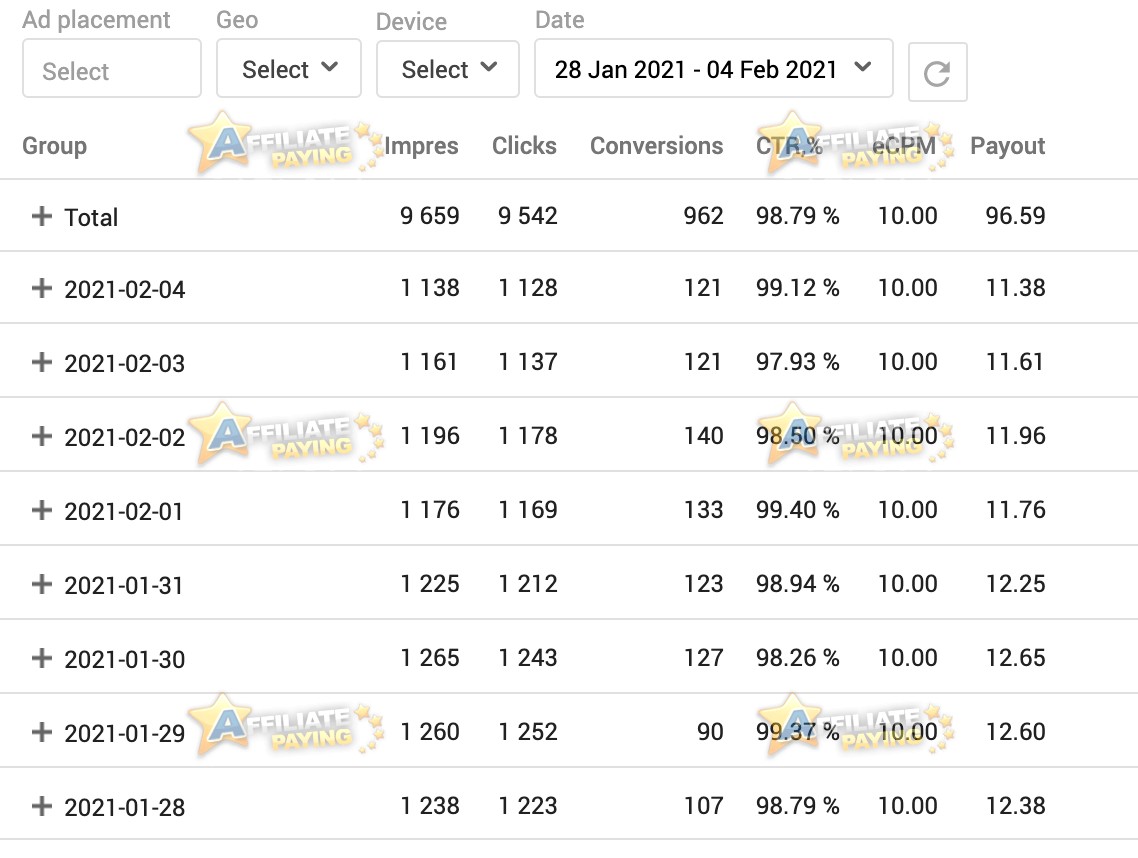The width and height of the screenshot is (1138, 858).
Task: Click payout value 11.96
Action: pyautogui.click(x=1015, y=436)
